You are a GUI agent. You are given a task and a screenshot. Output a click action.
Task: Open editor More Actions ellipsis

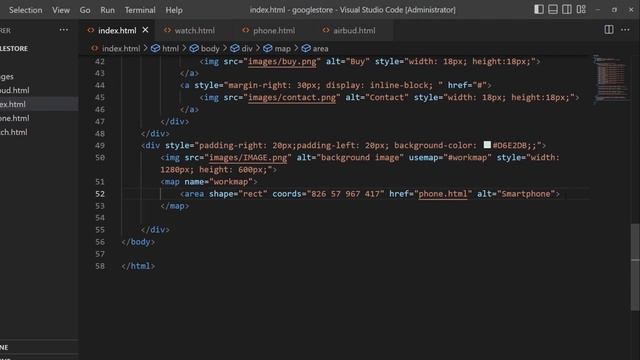(x=625, y=29)
